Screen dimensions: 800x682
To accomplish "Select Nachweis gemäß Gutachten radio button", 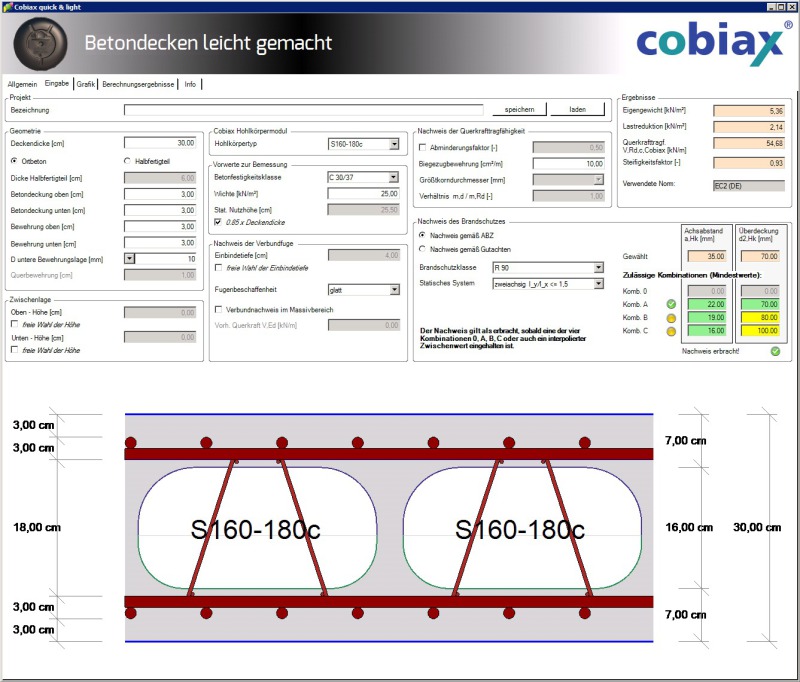I will tap(422, 249).
